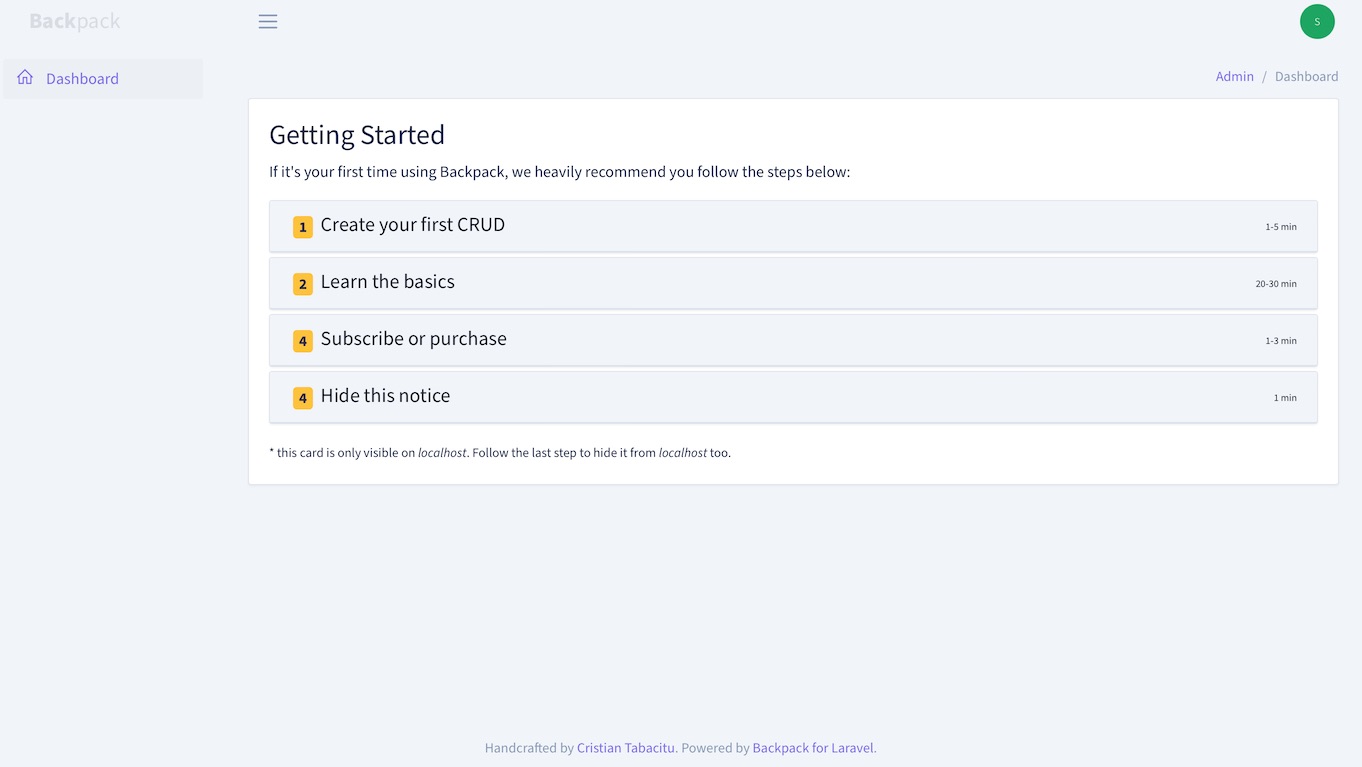The height and width of the screenshot is (767, 1362).
Task: Expand Create your first CRUD step
Action: (793, 226)
